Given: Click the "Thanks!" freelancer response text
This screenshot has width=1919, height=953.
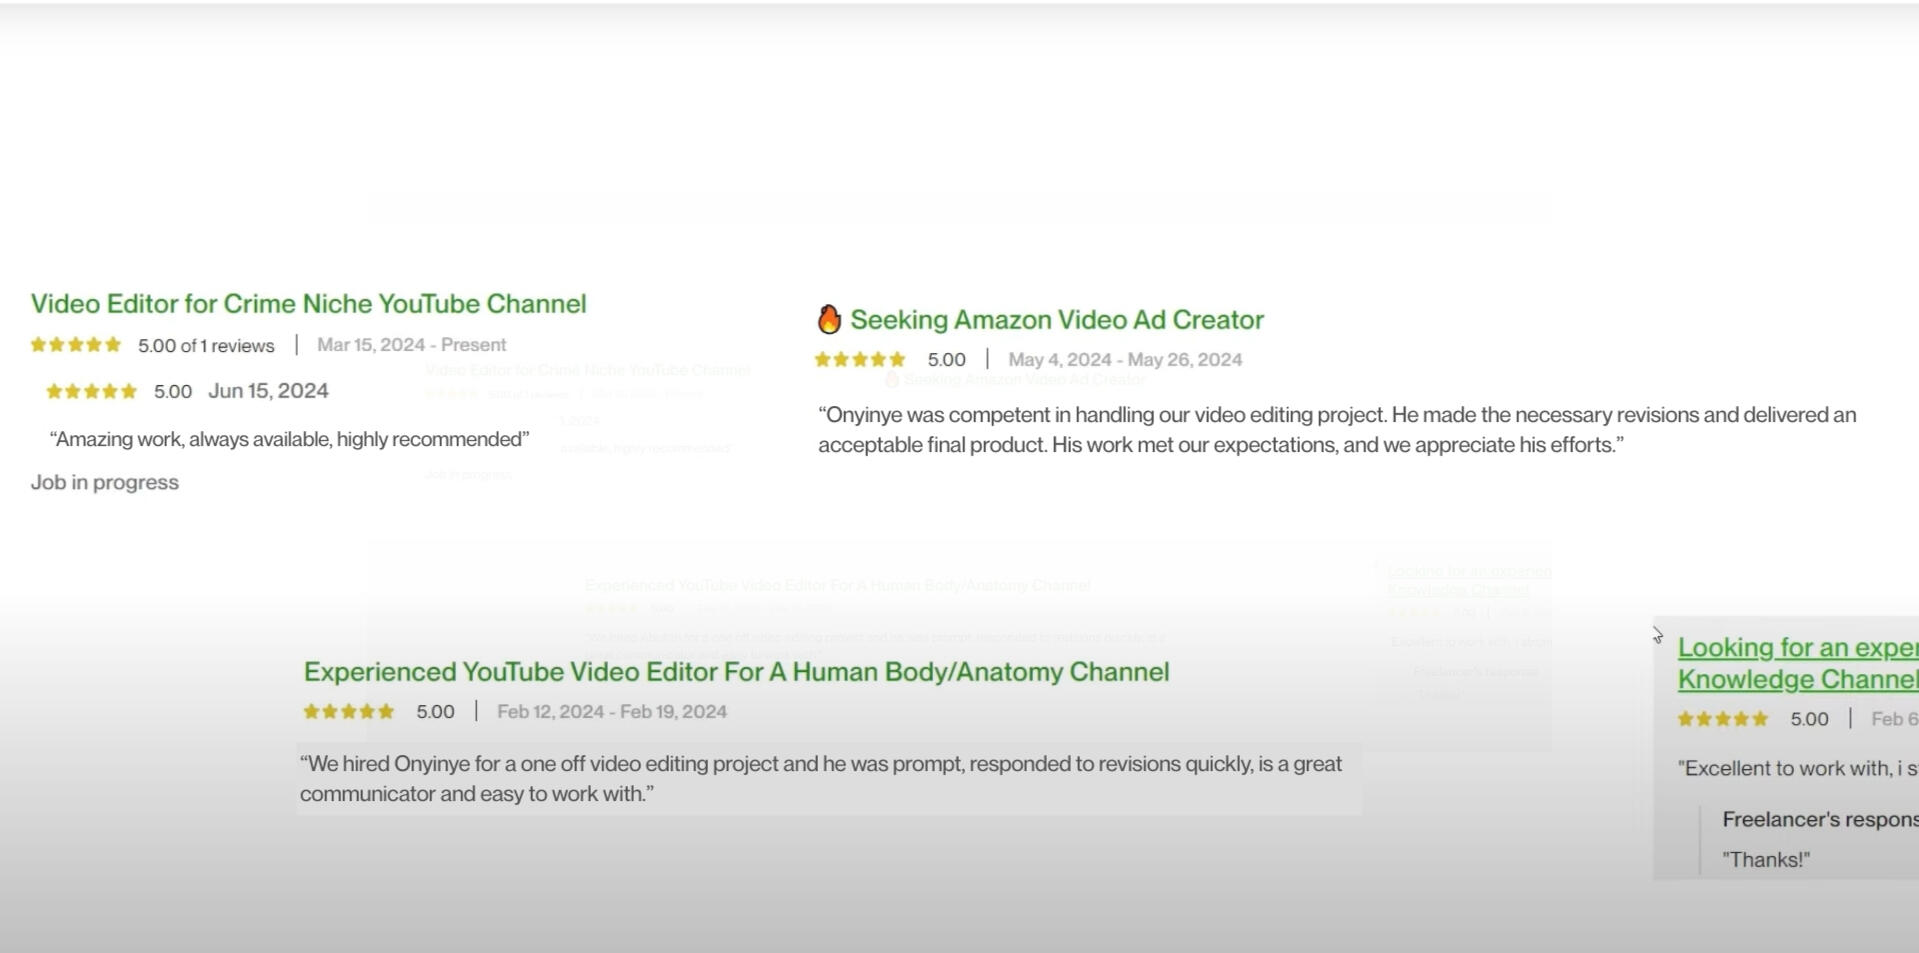Looking at the screenshot, I should [x=1766, y=860].
